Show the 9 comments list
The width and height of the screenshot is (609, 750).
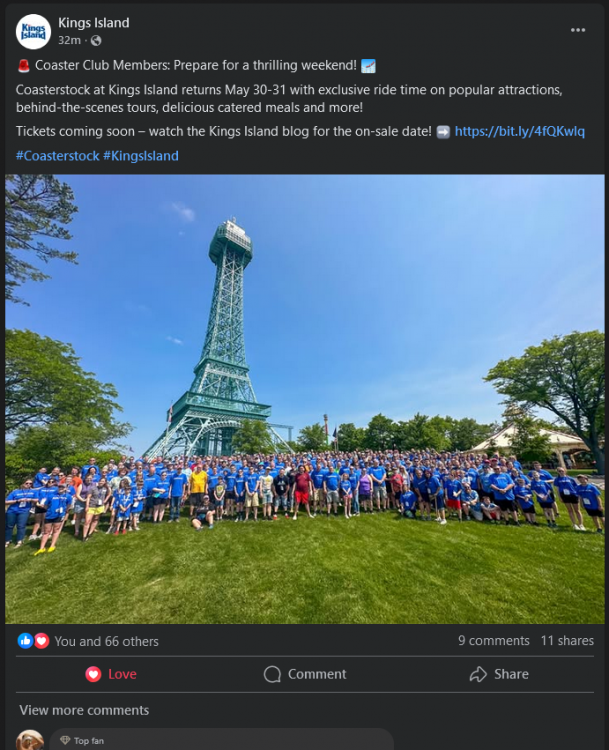[x=494, y=640]
